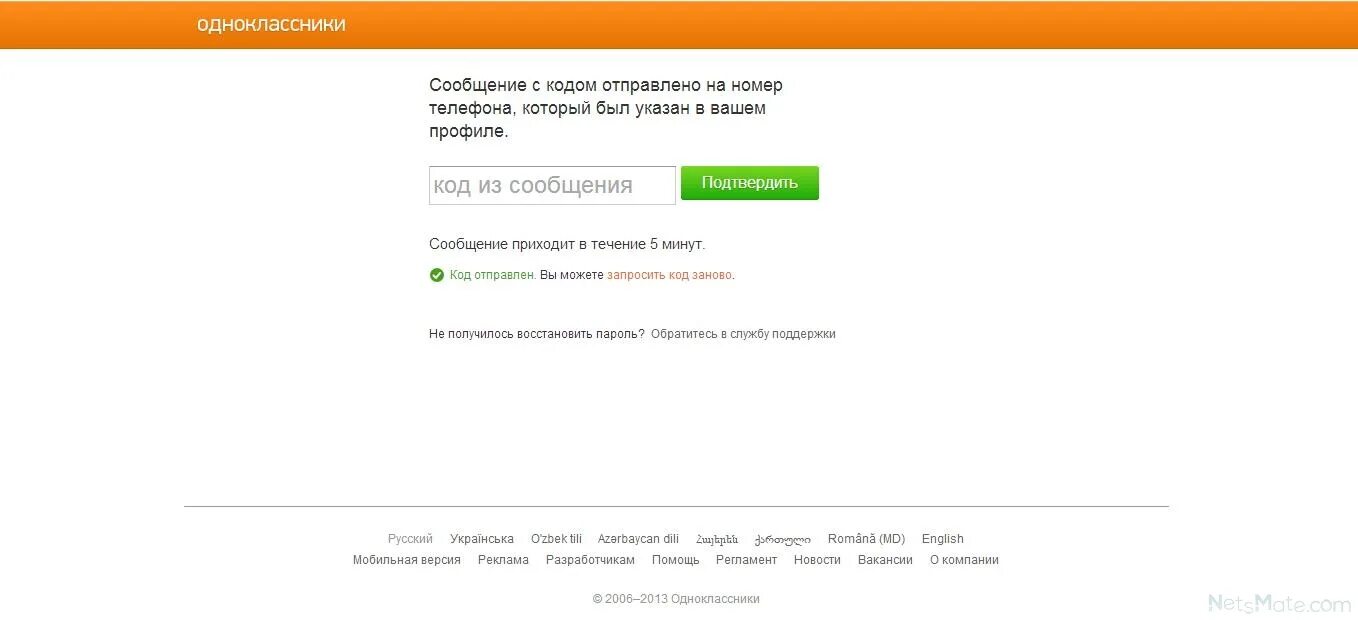Click the Одноклассники logo in header
This screenshot has width=1358, height=620.
(x=271, y=24)
